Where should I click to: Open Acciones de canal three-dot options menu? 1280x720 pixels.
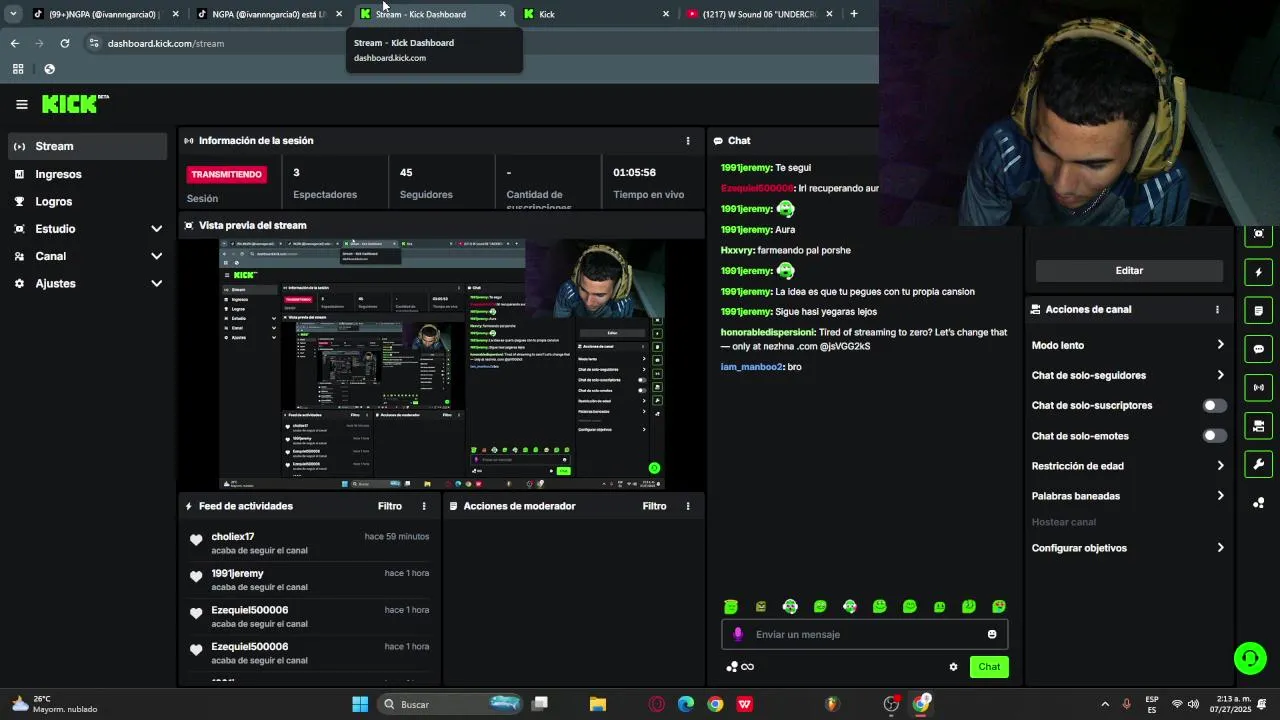point(1217,310)
